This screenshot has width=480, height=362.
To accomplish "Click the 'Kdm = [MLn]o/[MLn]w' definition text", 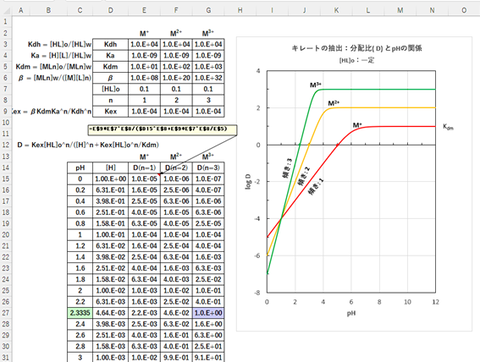I will pos(54,67).
